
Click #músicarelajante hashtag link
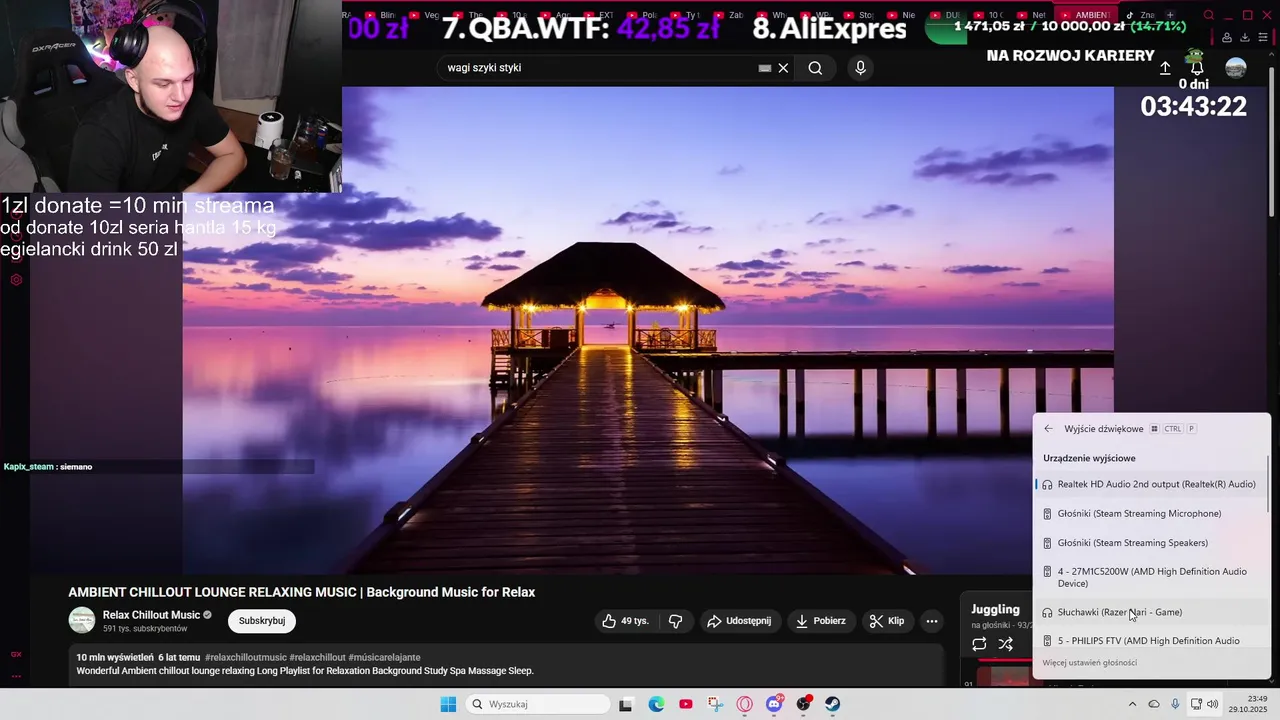click(384, 657)
